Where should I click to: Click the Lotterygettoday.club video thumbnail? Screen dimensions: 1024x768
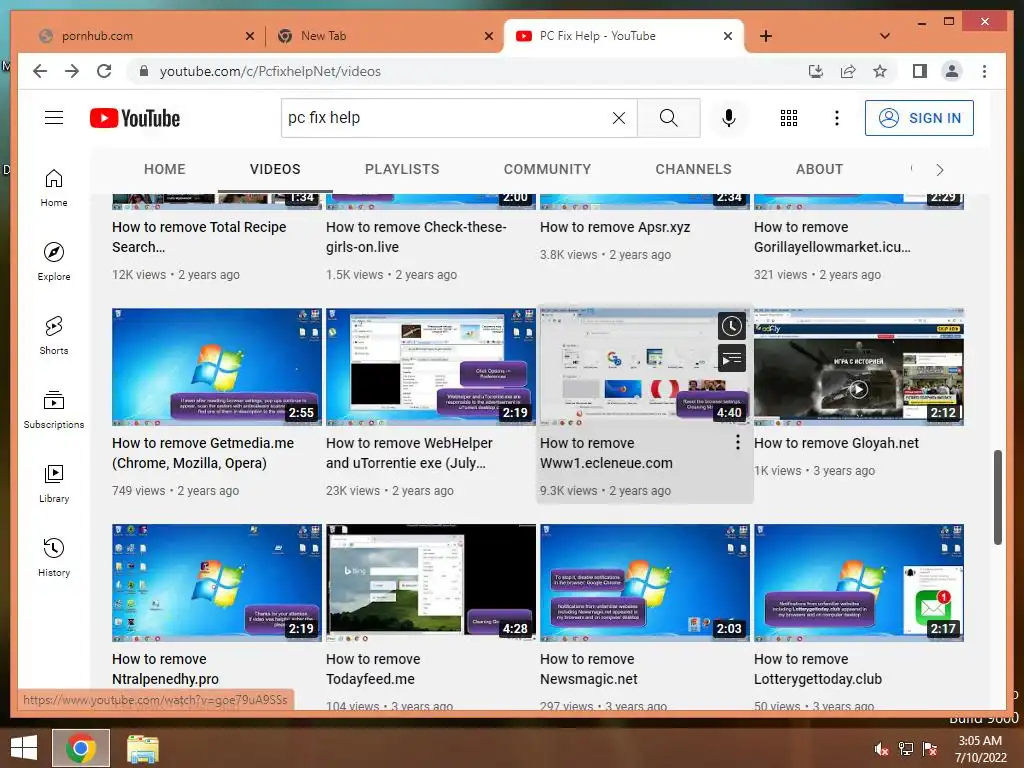pyautogui.click(x=859, y=583)
